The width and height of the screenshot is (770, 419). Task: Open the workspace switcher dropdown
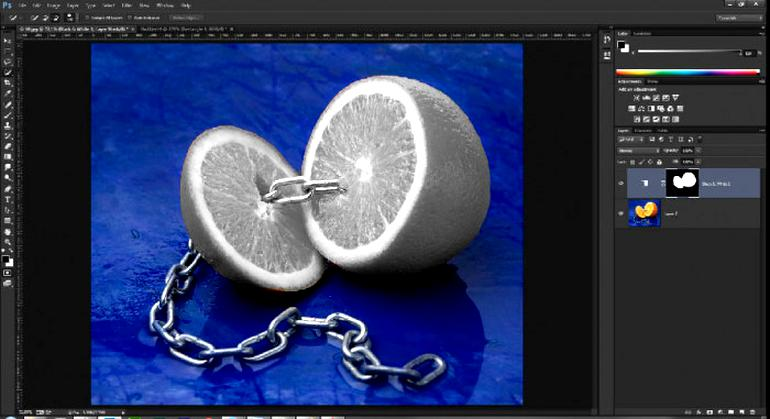(x=739, y=18)
